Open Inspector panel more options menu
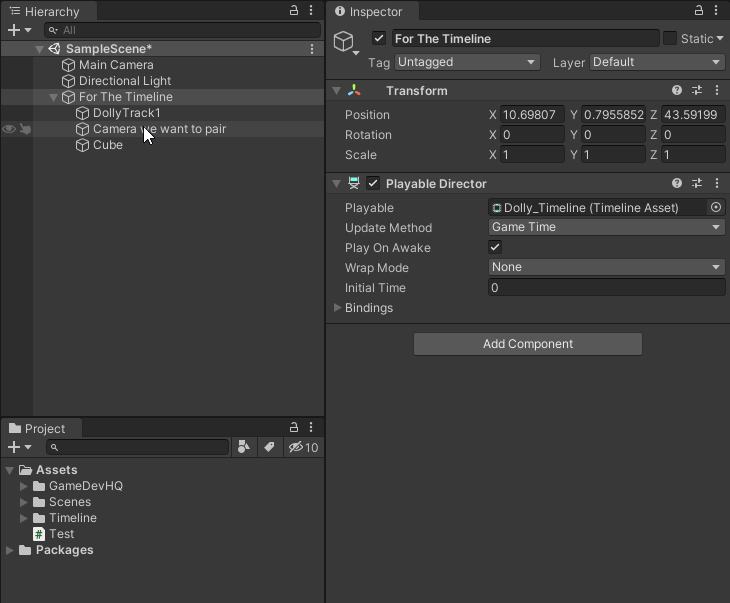The image size is (730, 603). pos(716,10)
